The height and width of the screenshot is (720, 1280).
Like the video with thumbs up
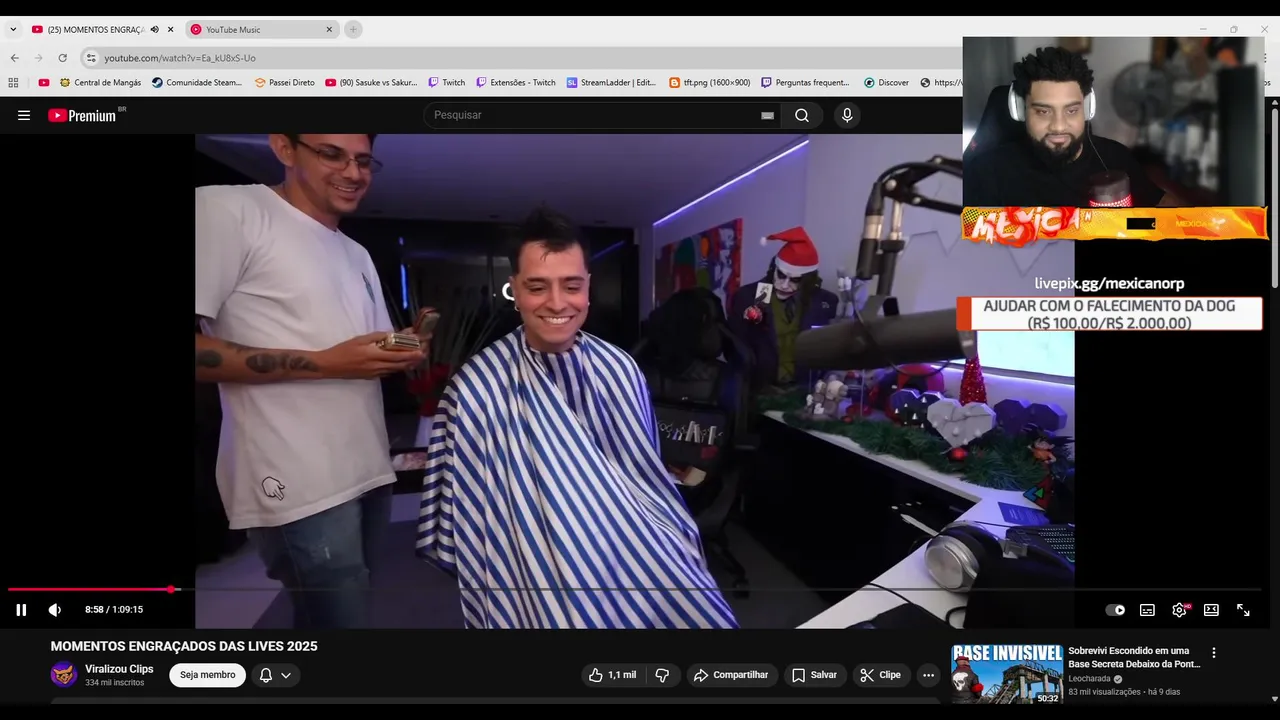(x=612, y=675)
